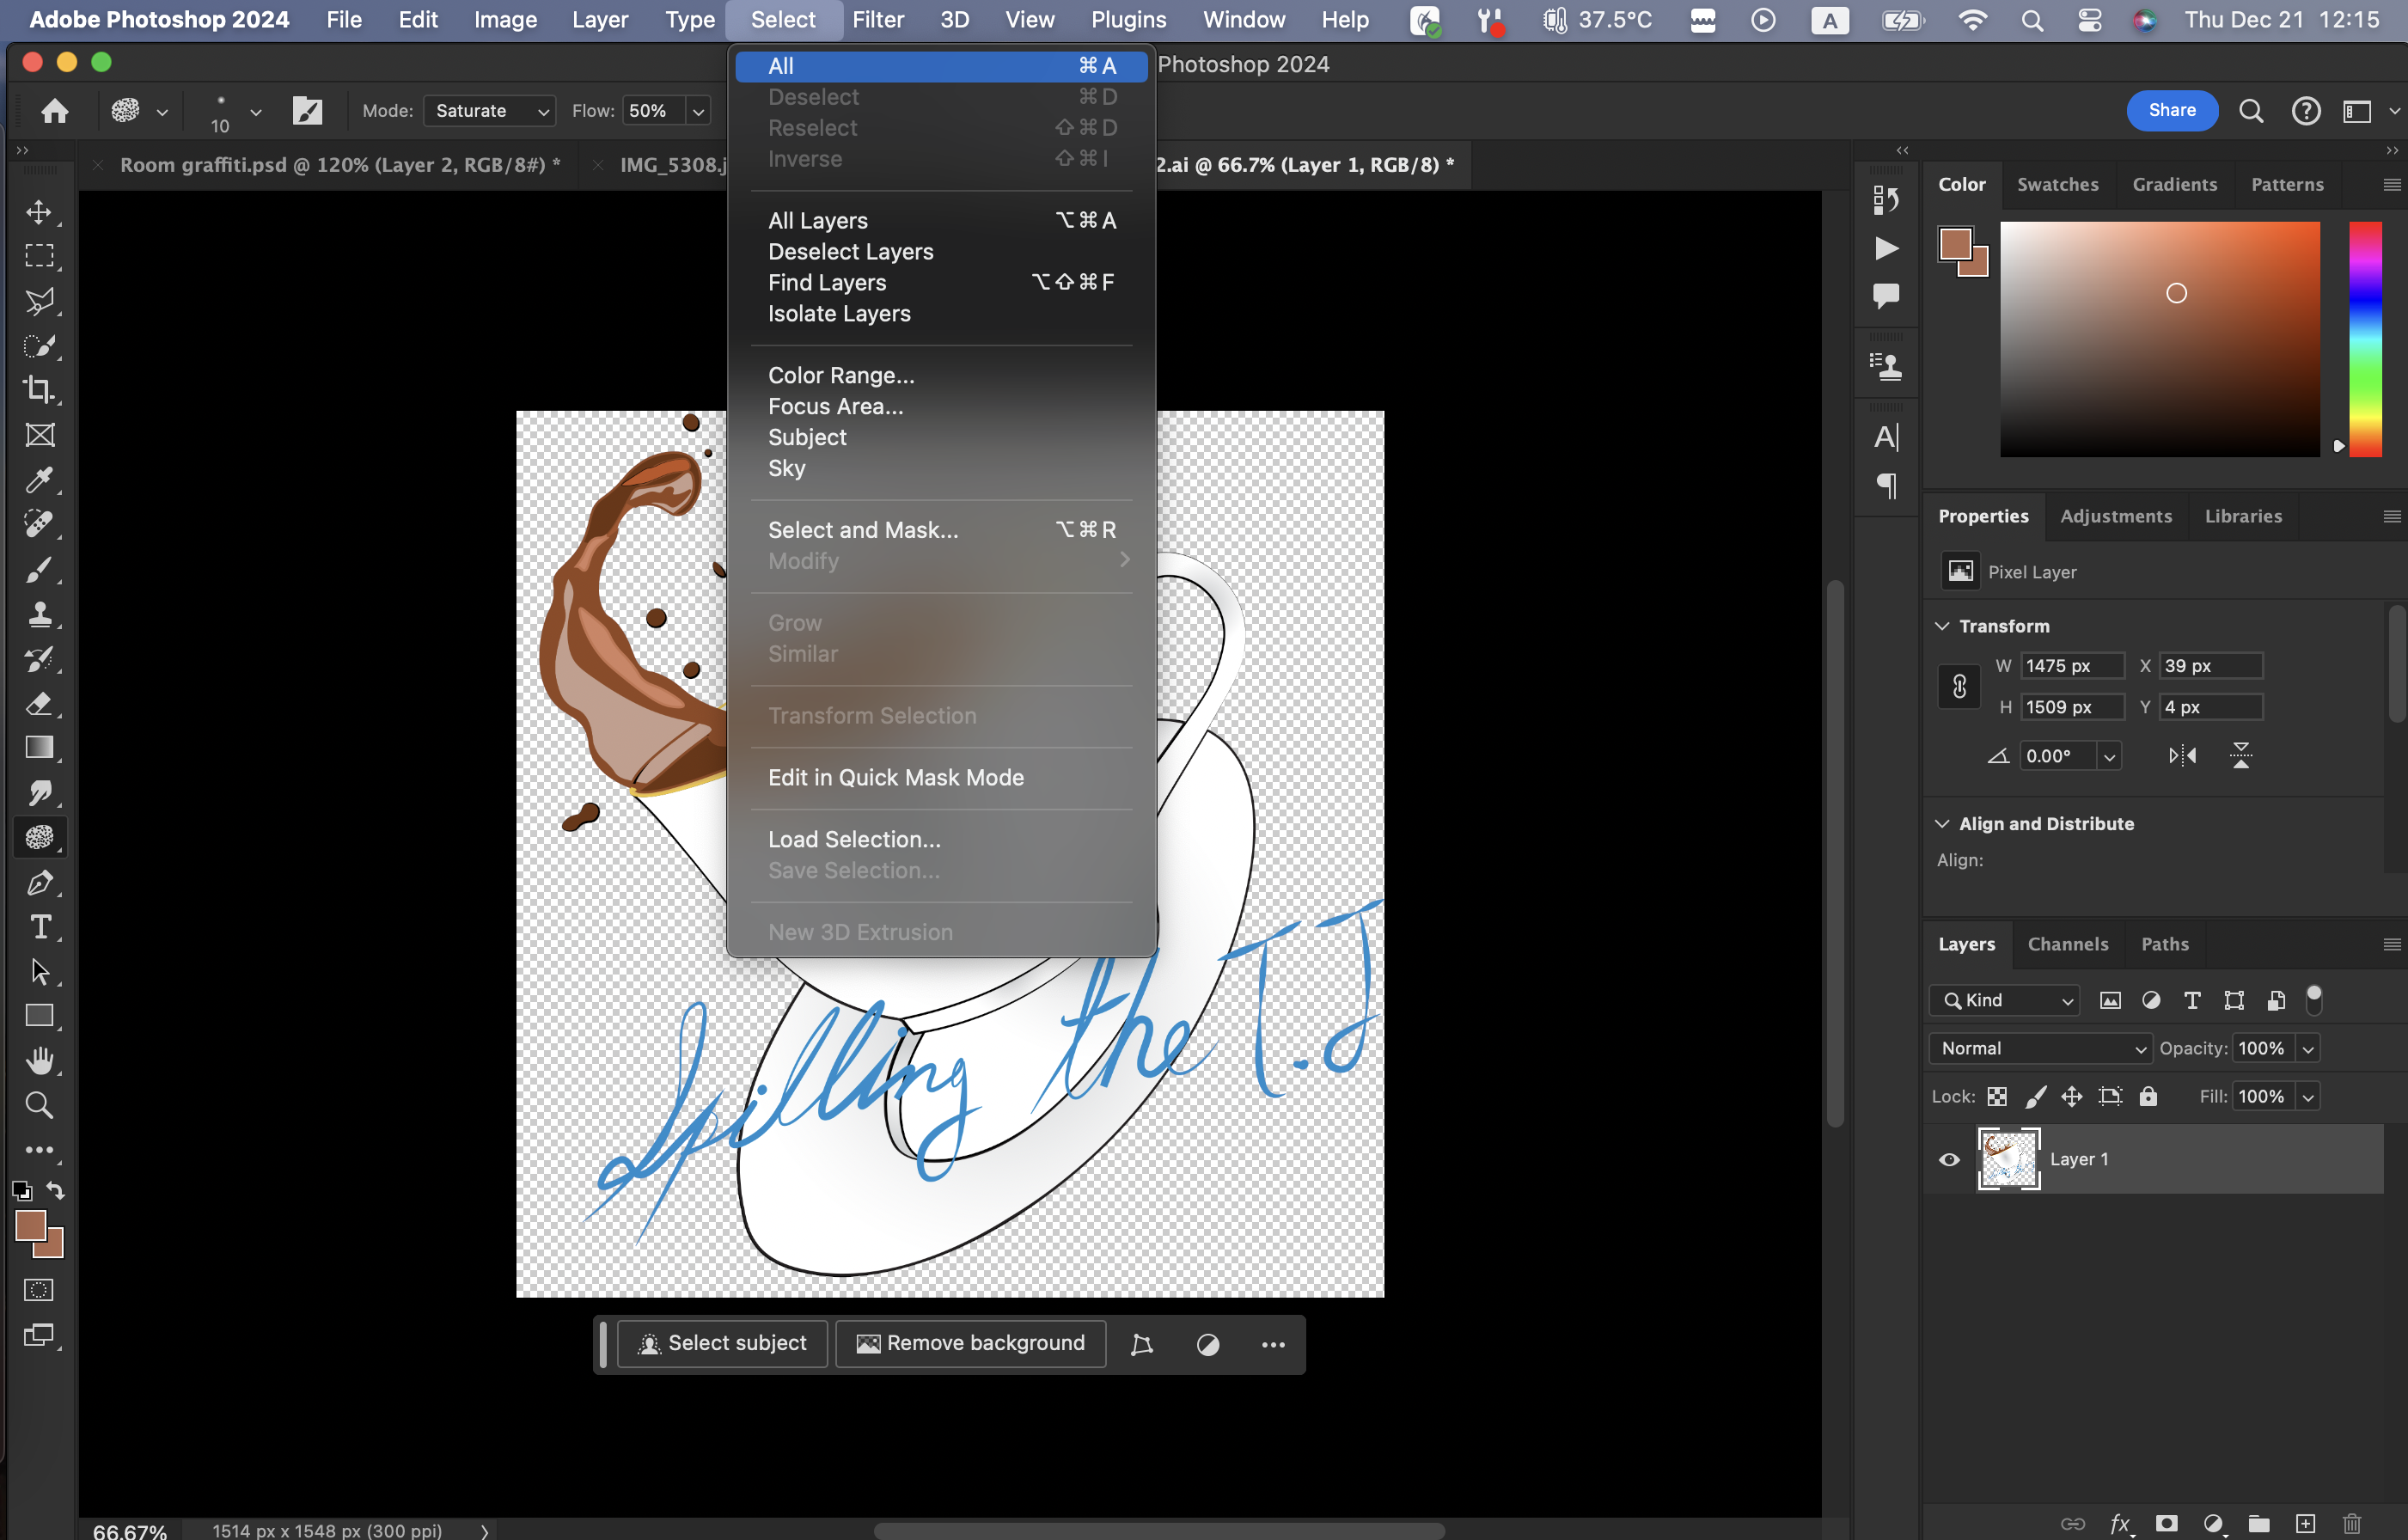
Task: Open the Mode Saturate dropdown
Action: (x=489, y=111)
